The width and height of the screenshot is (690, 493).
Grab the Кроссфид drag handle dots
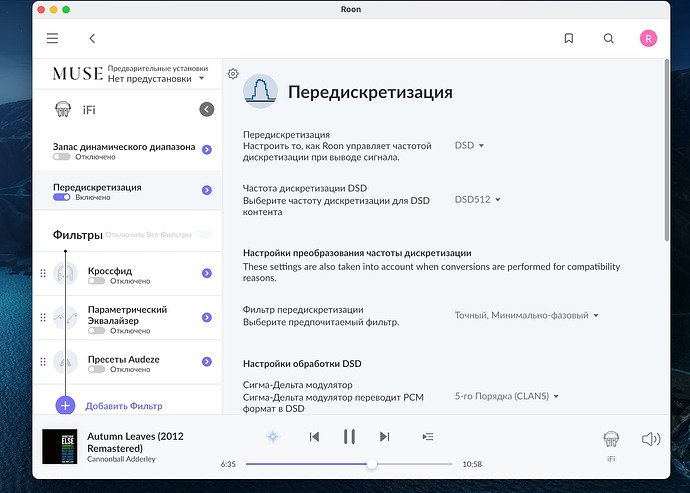(x=43, y=273)
